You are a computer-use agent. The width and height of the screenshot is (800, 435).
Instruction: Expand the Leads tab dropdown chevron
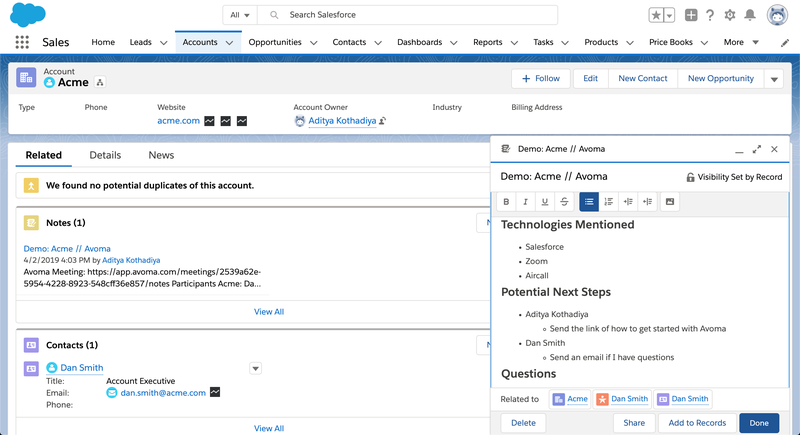point(163,43)
